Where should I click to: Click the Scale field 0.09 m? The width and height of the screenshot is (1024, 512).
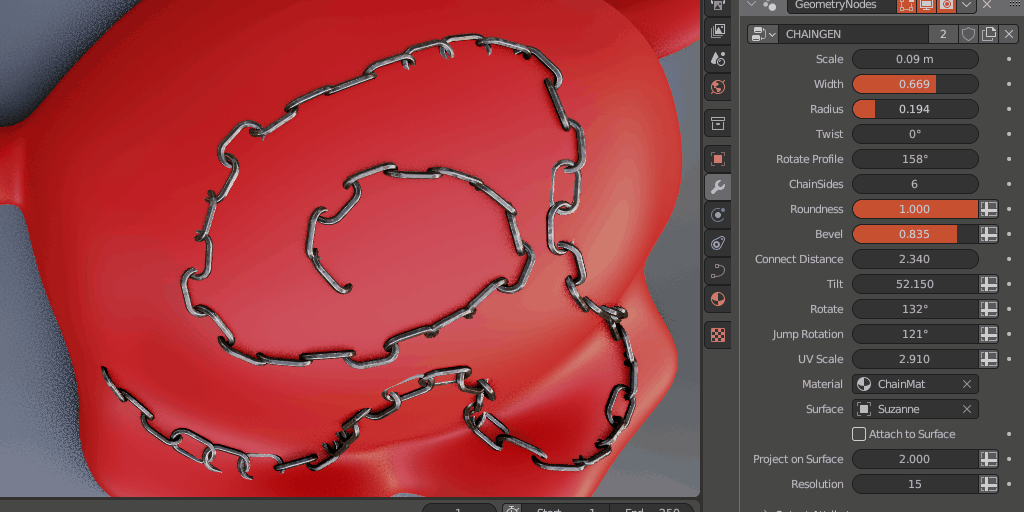tap(915, 59)
